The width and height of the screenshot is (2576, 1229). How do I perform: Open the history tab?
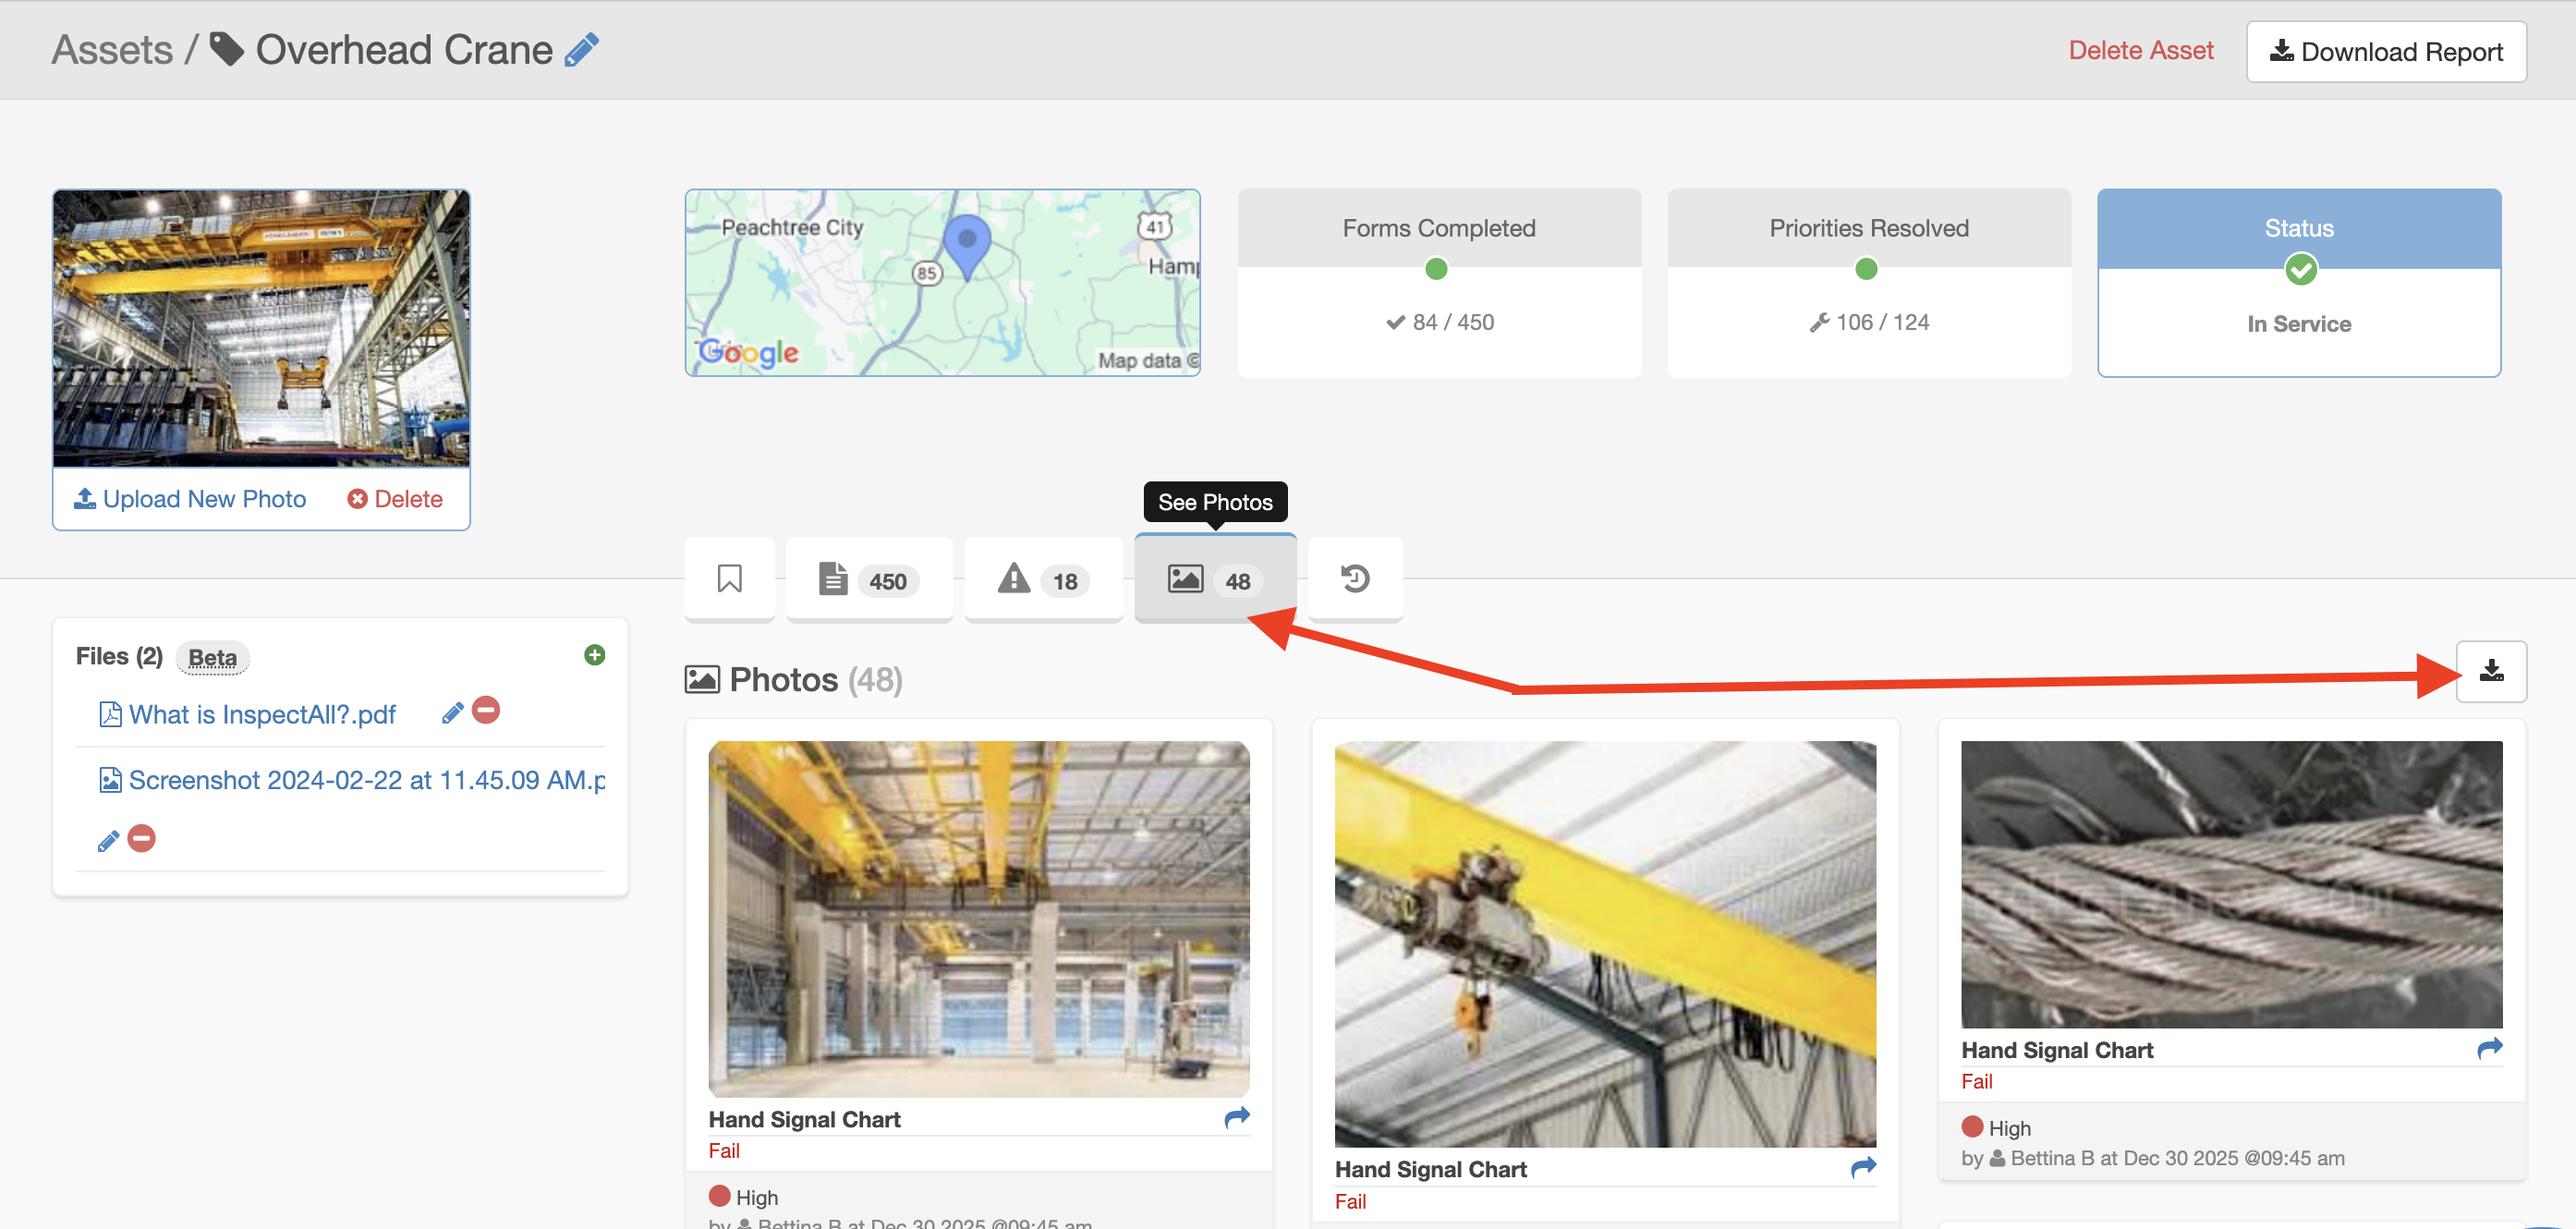[1354, 579]
